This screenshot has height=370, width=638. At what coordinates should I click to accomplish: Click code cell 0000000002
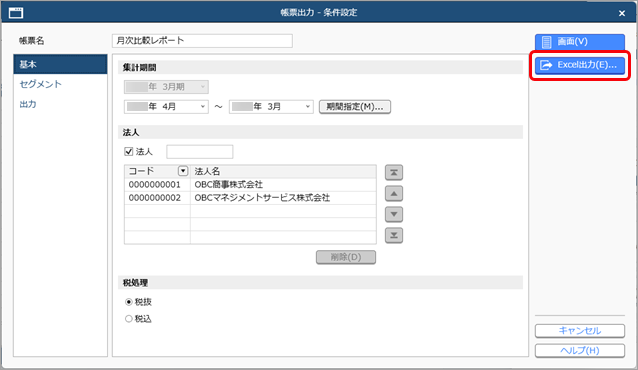pos(157,198)
